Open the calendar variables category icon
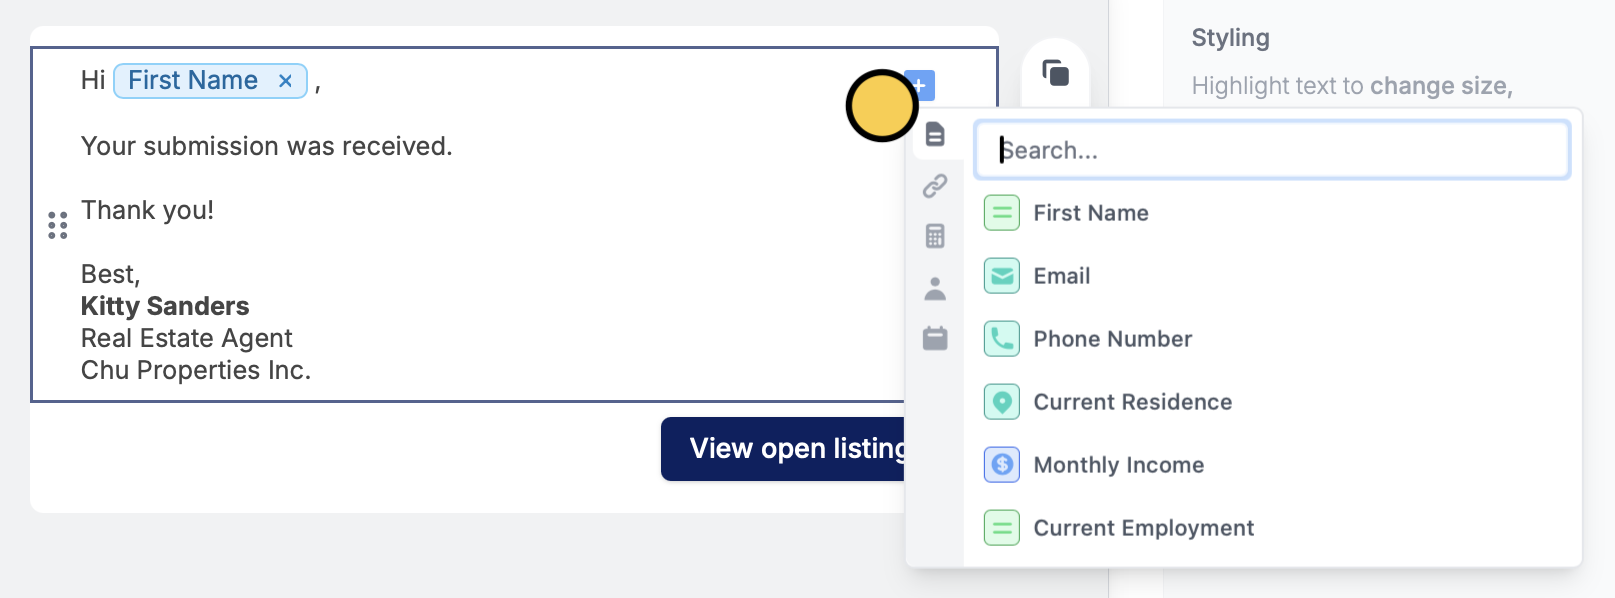Viewport: 1615px width, 598px height. tap(935, 338)
